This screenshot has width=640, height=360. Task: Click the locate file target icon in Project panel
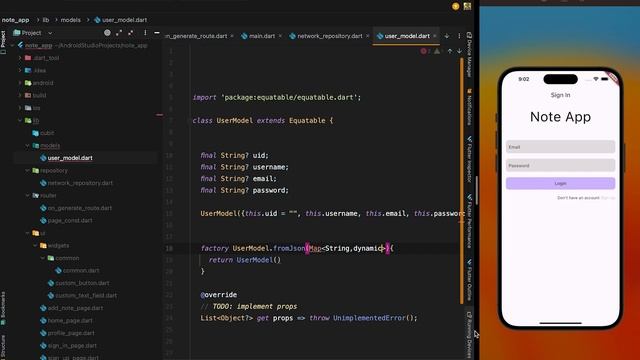[x=107, y=33]
